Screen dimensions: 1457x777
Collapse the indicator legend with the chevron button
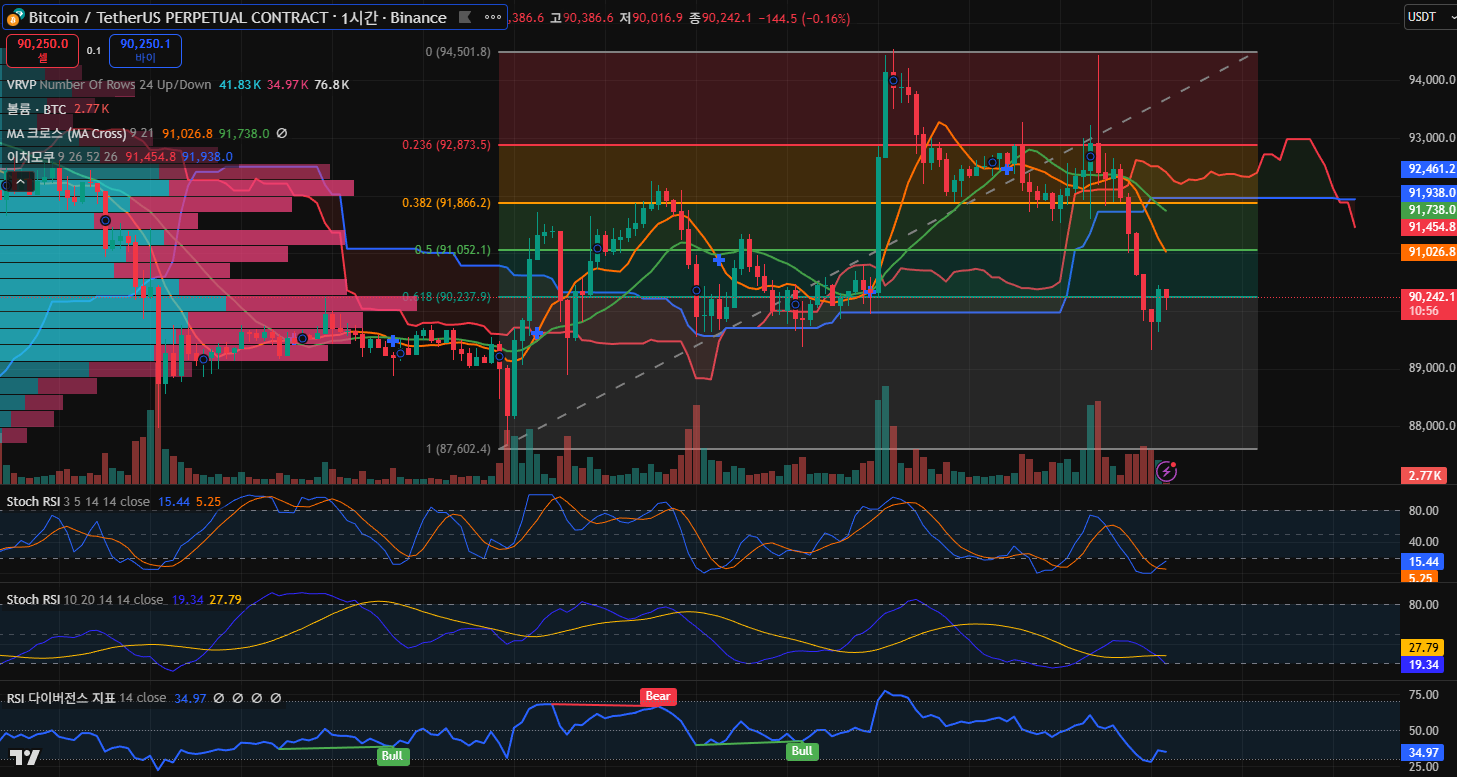(21, 181)
